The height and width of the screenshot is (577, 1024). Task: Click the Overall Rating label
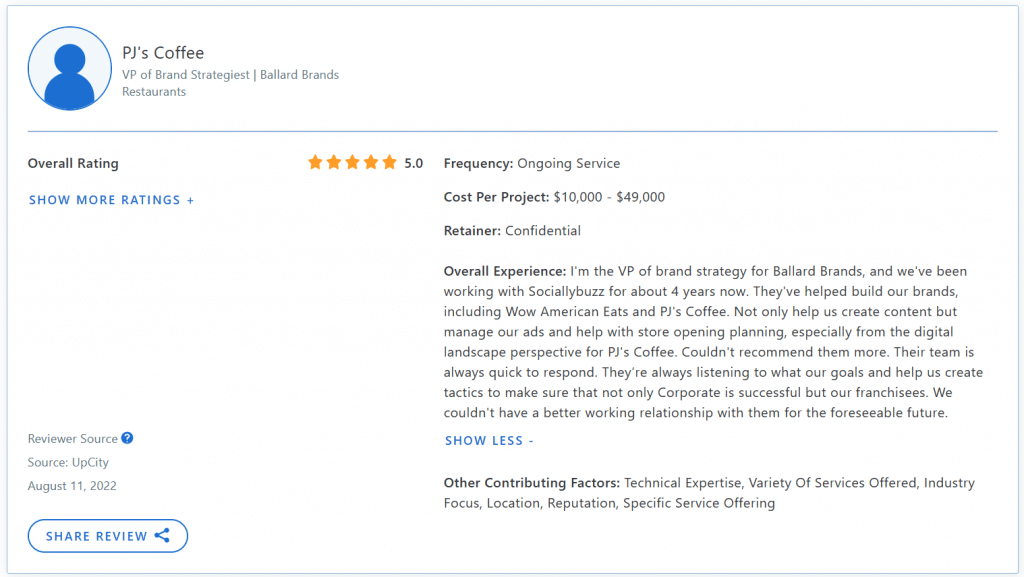(x=73, y=163)
